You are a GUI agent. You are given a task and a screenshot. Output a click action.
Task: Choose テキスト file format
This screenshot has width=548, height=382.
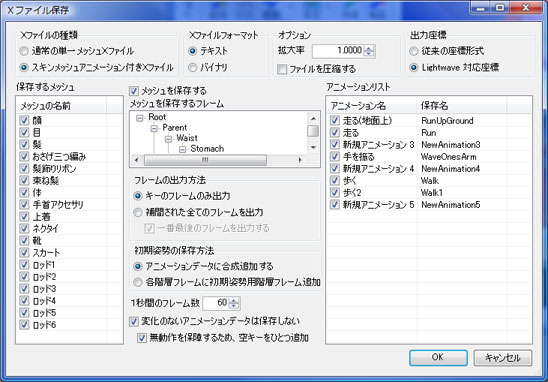192,51
